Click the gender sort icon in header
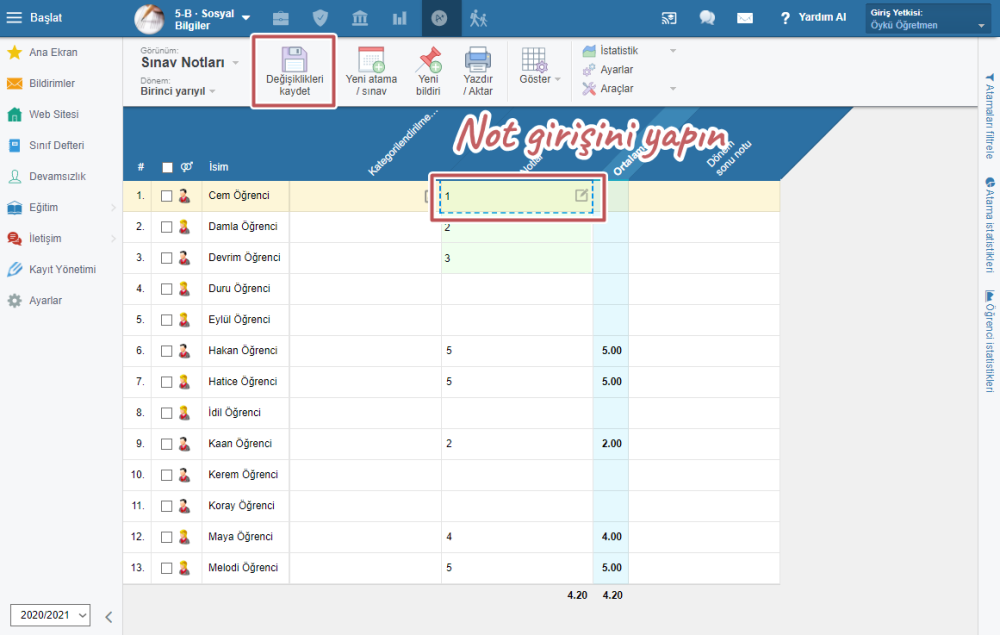This screenshot has width=1000, height=635. point(186,167)
